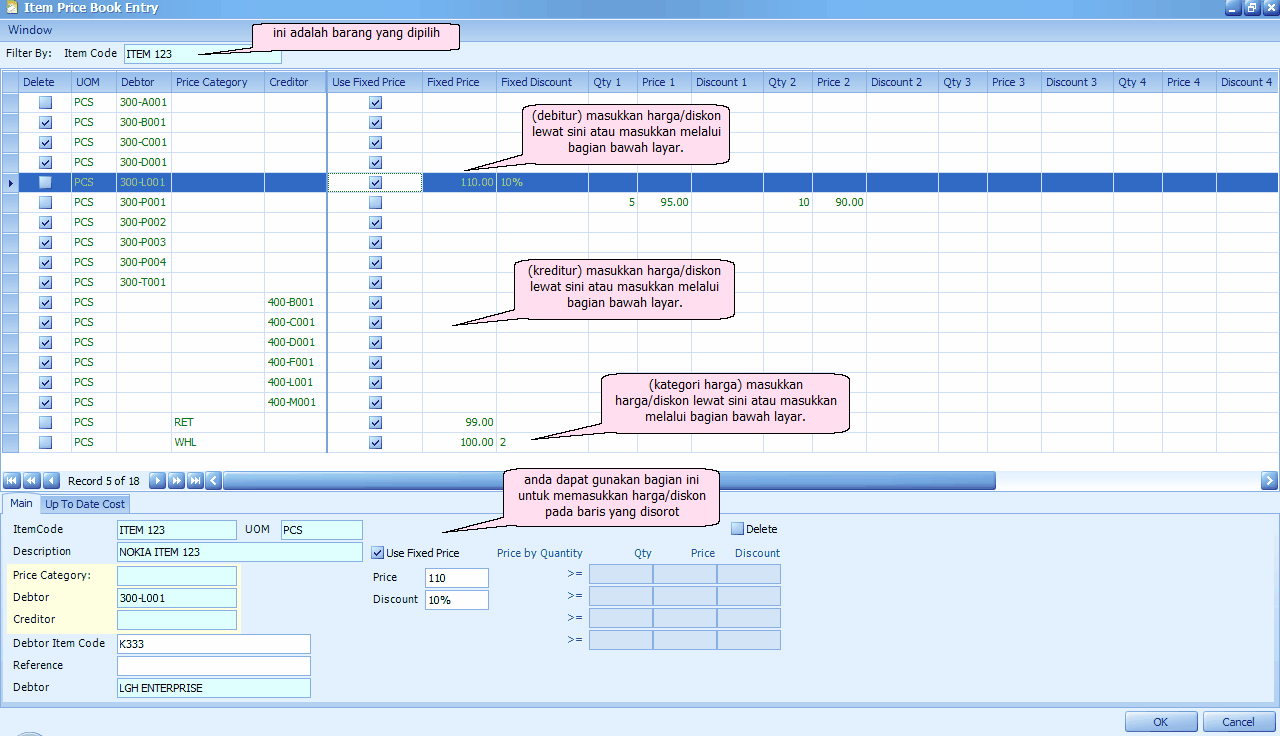The image size is (1280, 738).
Task: Go to the previous record
Action: point(51,481)
